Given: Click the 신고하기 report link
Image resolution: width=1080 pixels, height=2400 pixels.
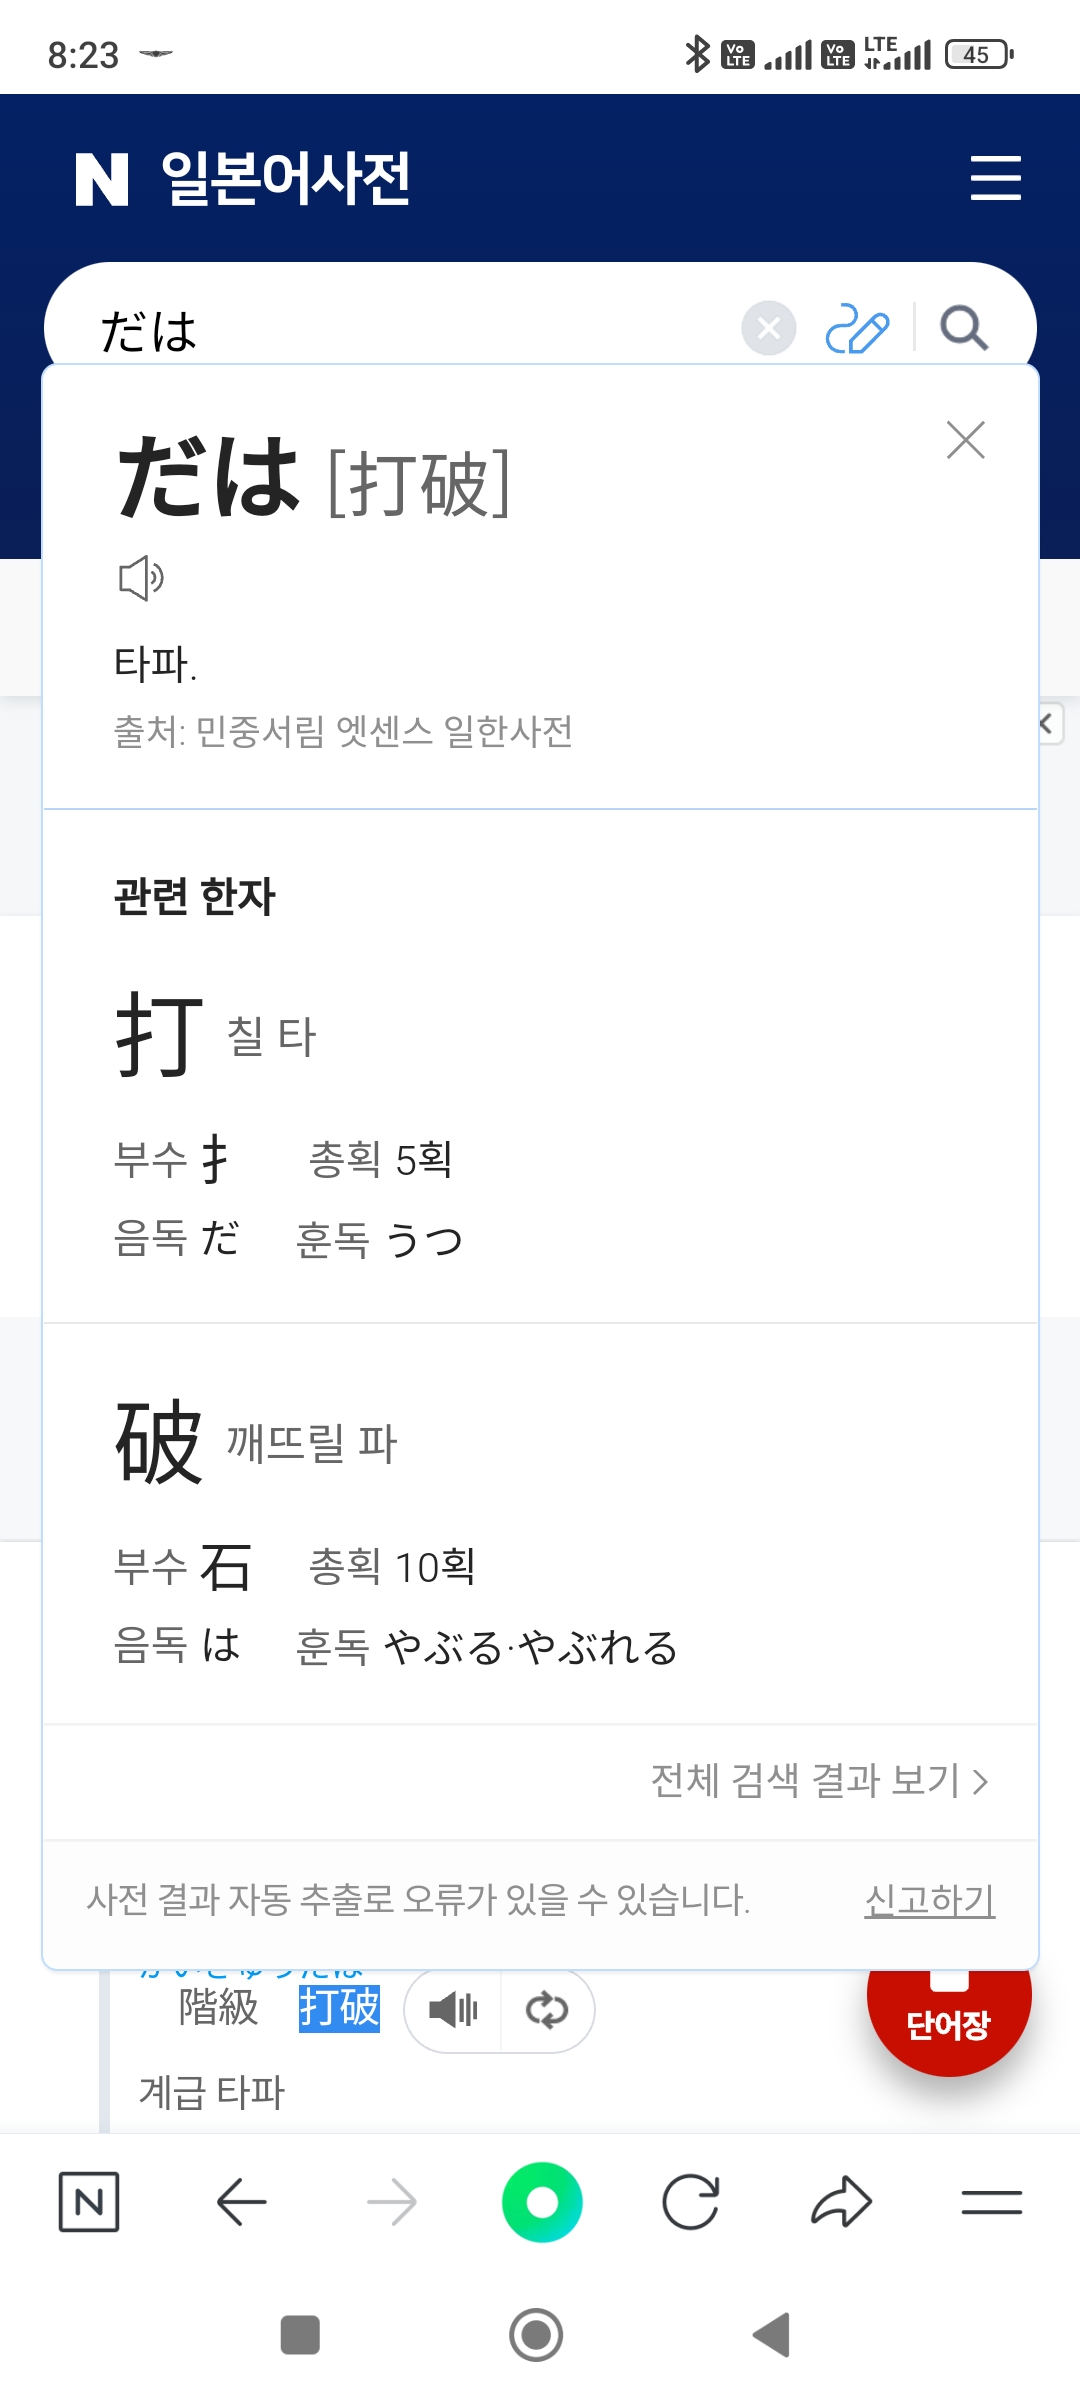Looking at the screenshot, I should coord(929,1900).
